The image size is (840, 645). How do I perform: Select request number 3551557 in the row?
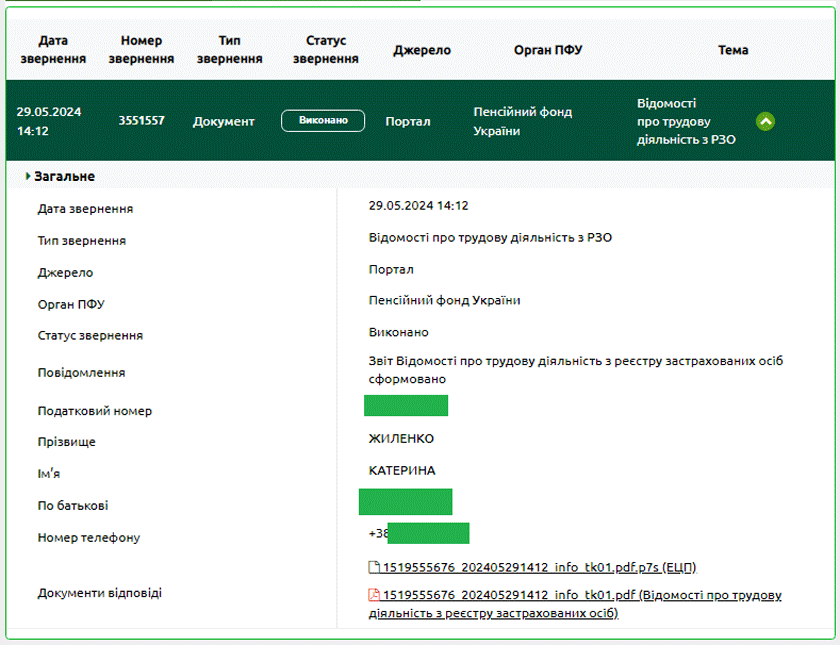click(141, 121)
